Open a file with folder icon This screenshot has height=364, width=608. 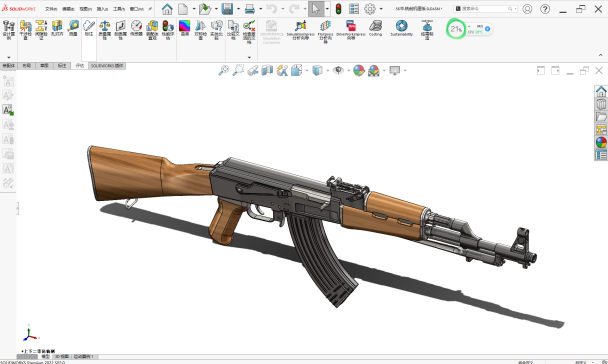pyautogui.click(x=204, y=9)
